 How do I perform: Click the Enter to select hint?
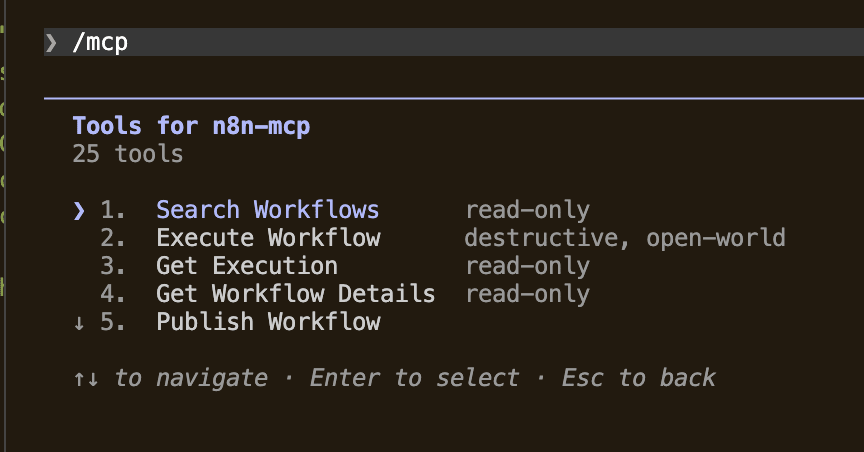[414, 378]
